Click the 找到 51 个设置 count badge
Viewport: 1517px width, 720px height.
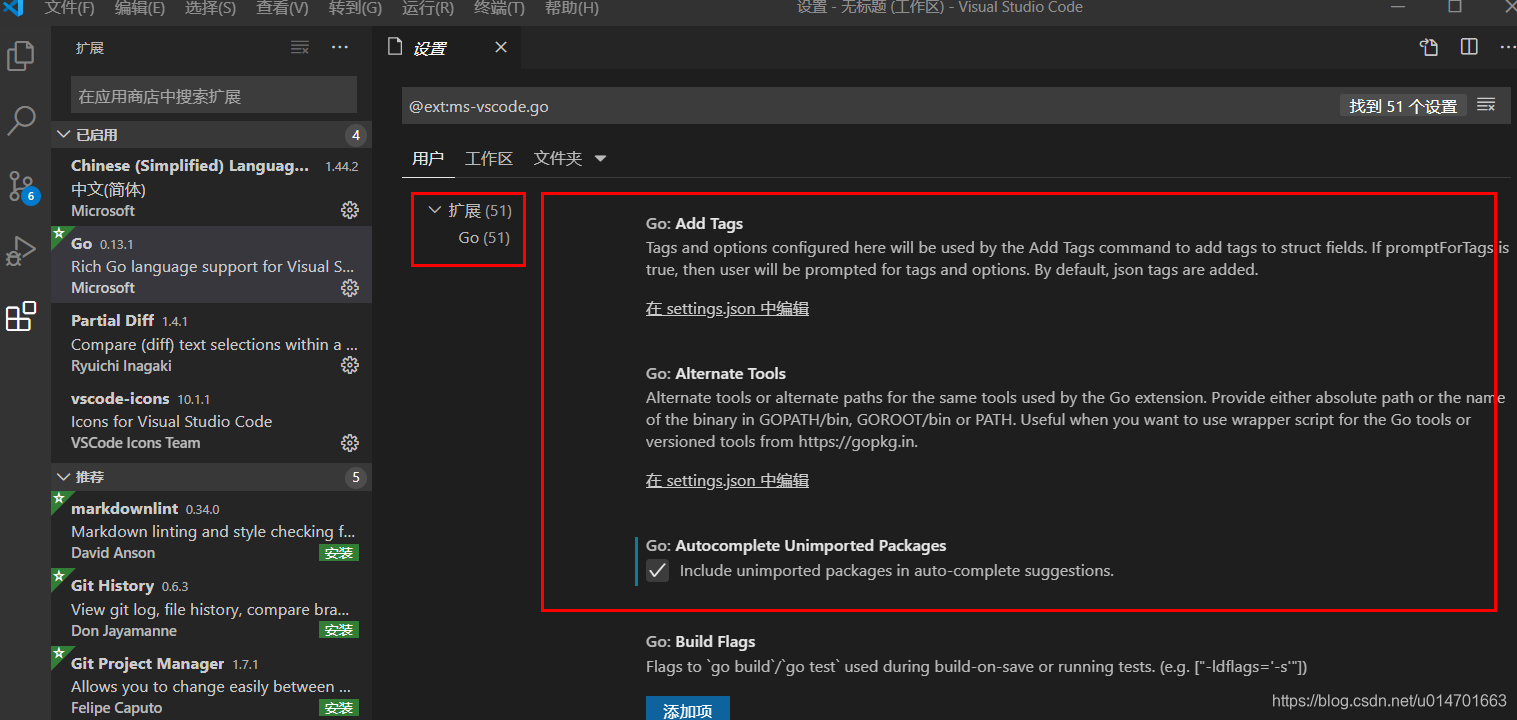[1403, 106]
